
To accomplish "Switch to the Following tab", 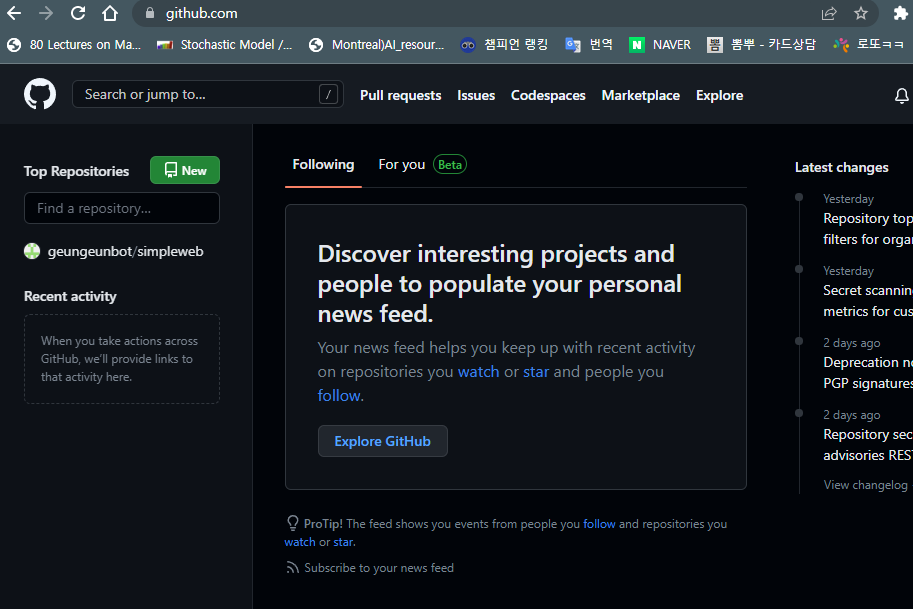I will 323,165.
